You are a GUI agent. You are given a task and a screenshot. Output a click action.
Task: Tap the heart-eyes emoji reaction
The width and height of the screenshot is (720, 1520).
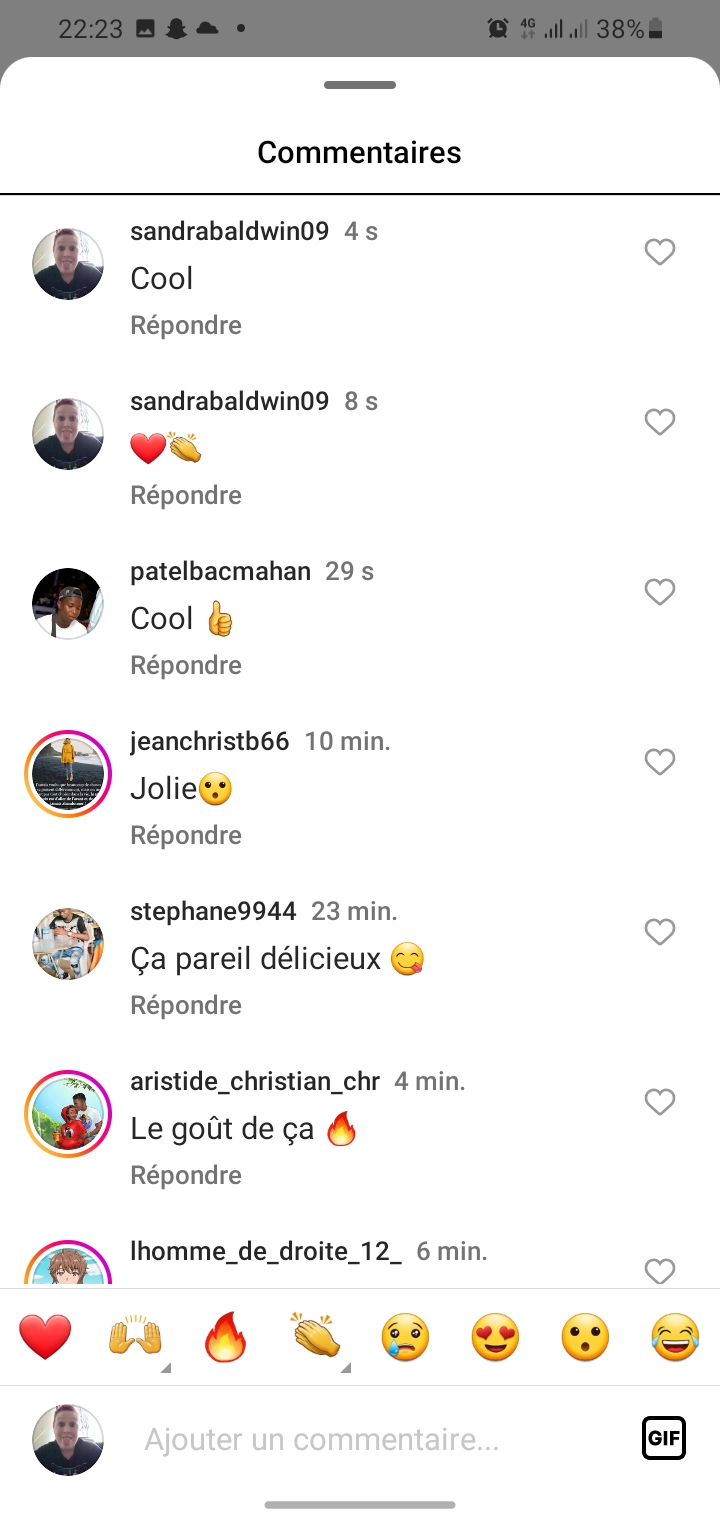(x=495, y=1337)
